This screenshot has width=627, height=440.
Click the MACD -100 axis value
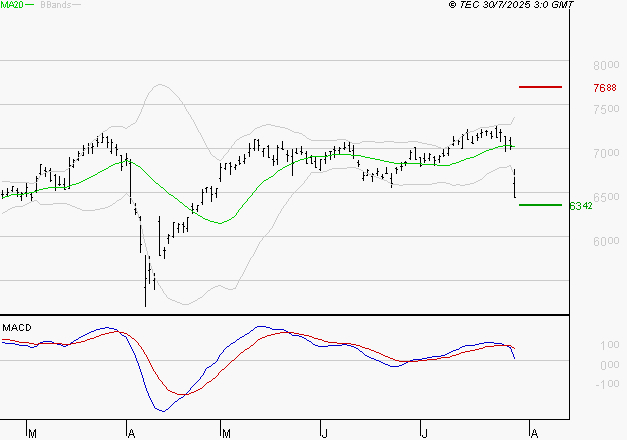tap(608, 384)
